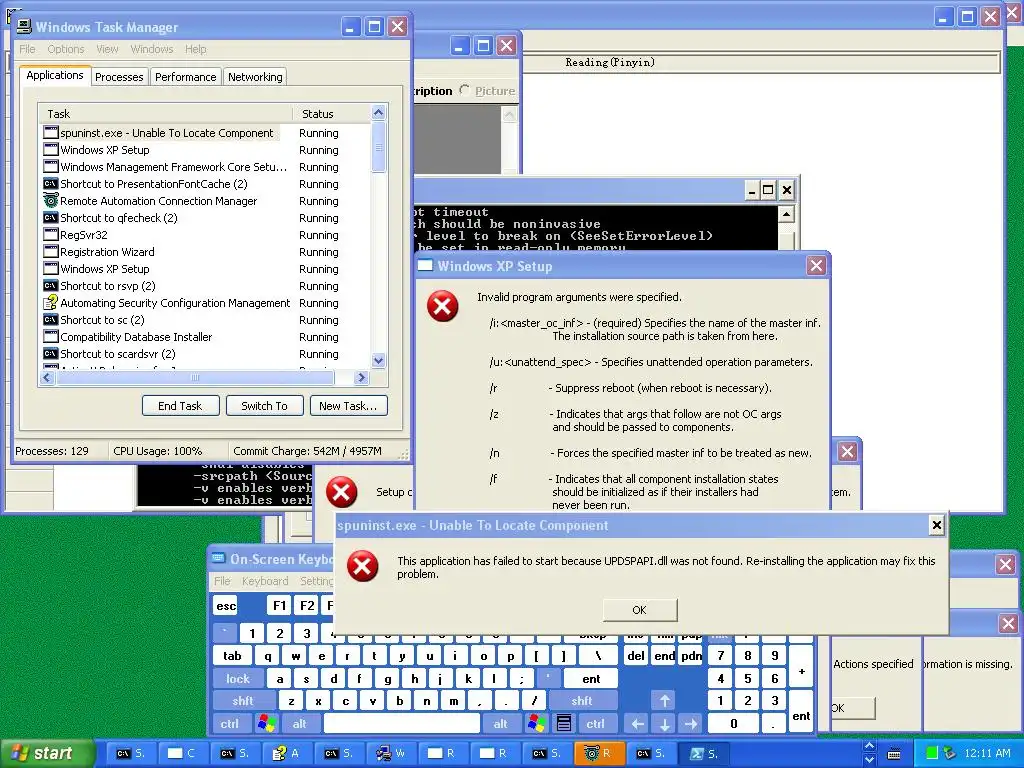Click the task list horizontal scroll left arrow
Screen dimensions: 1024x768
(x=46, y=377)
